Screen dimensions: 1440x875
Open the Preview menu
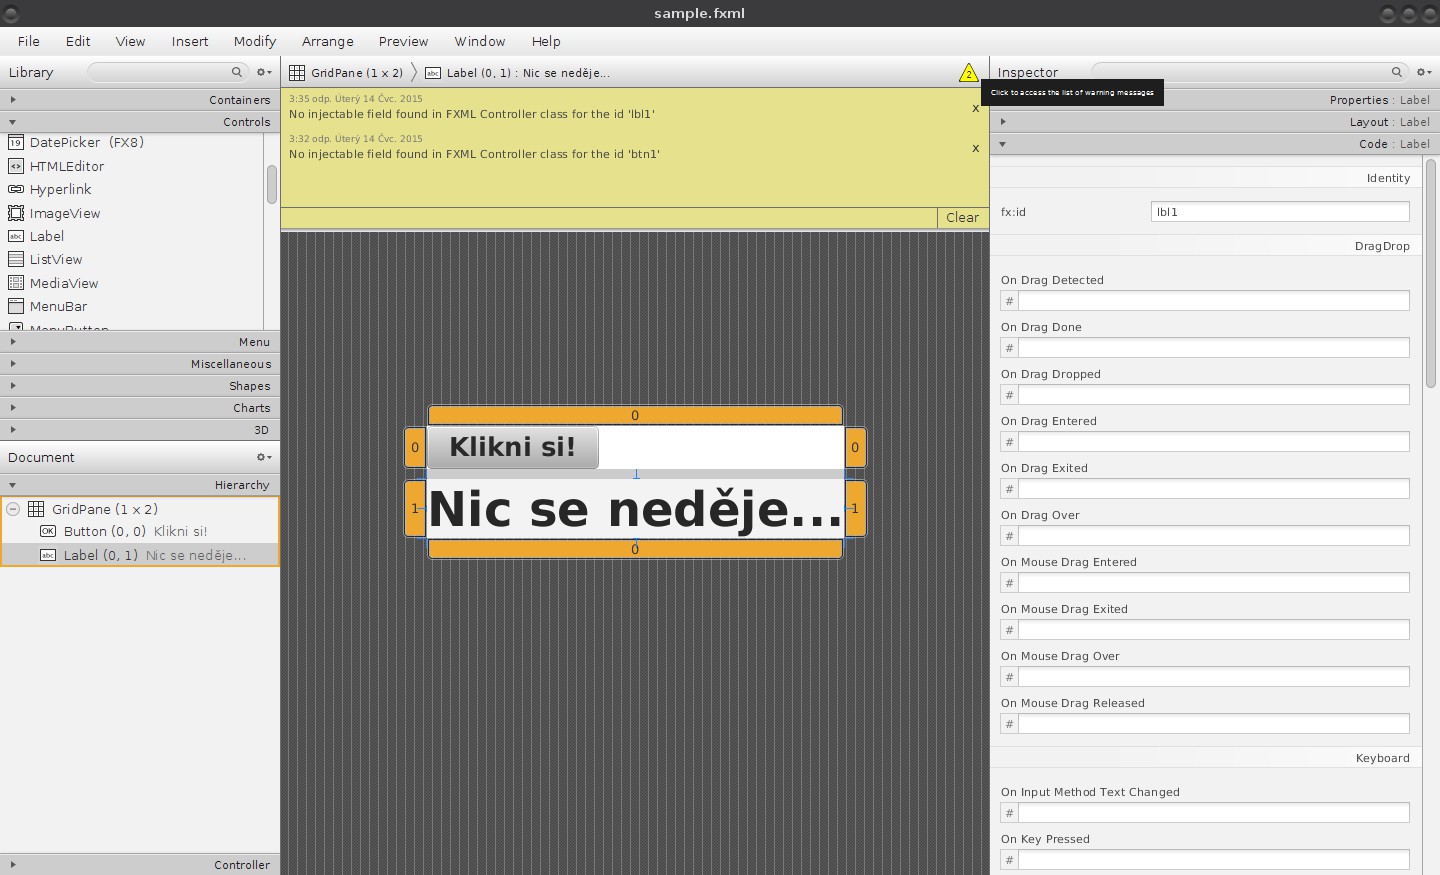pos(403,41)
